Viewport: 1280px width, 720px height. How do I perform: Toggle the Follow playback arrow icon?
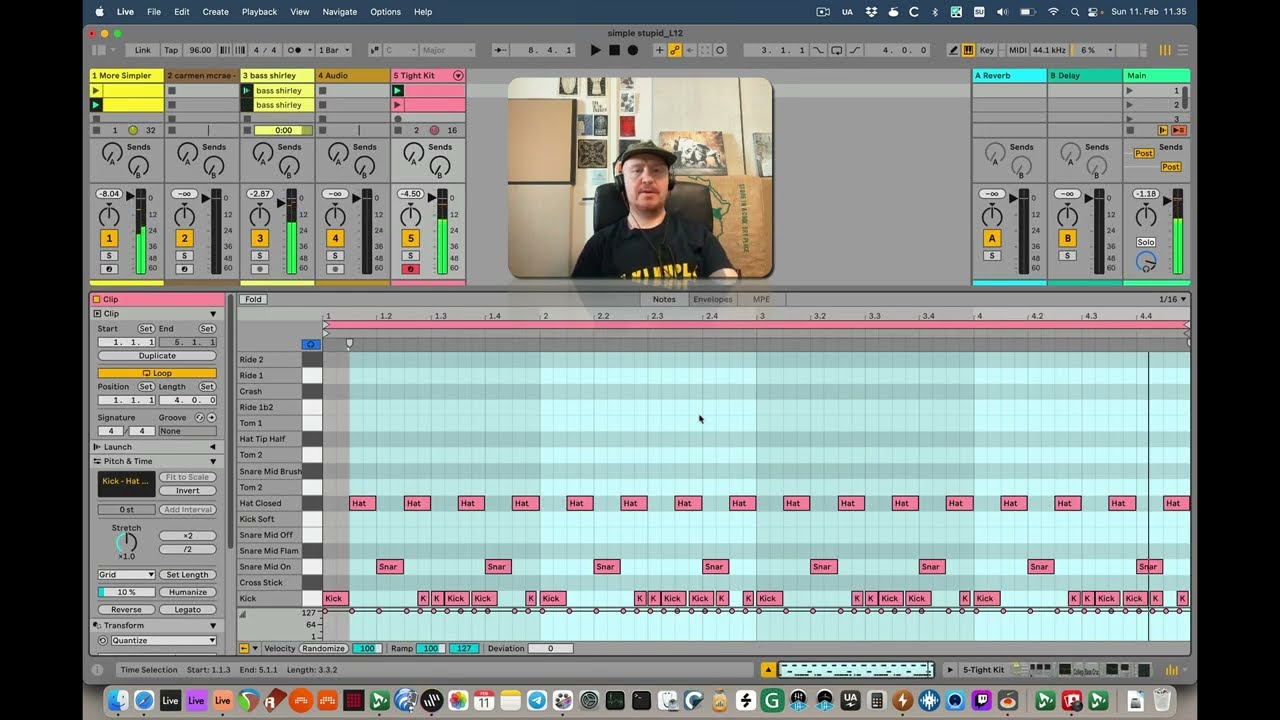coord(500,50)
